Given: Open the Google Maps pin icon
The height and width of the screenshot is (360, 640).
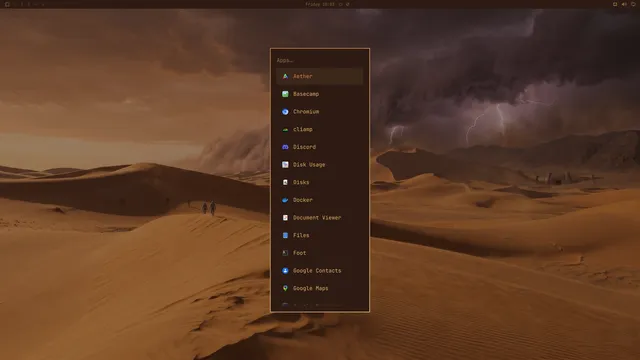Looking at the screenshot, I should point(285,288).
